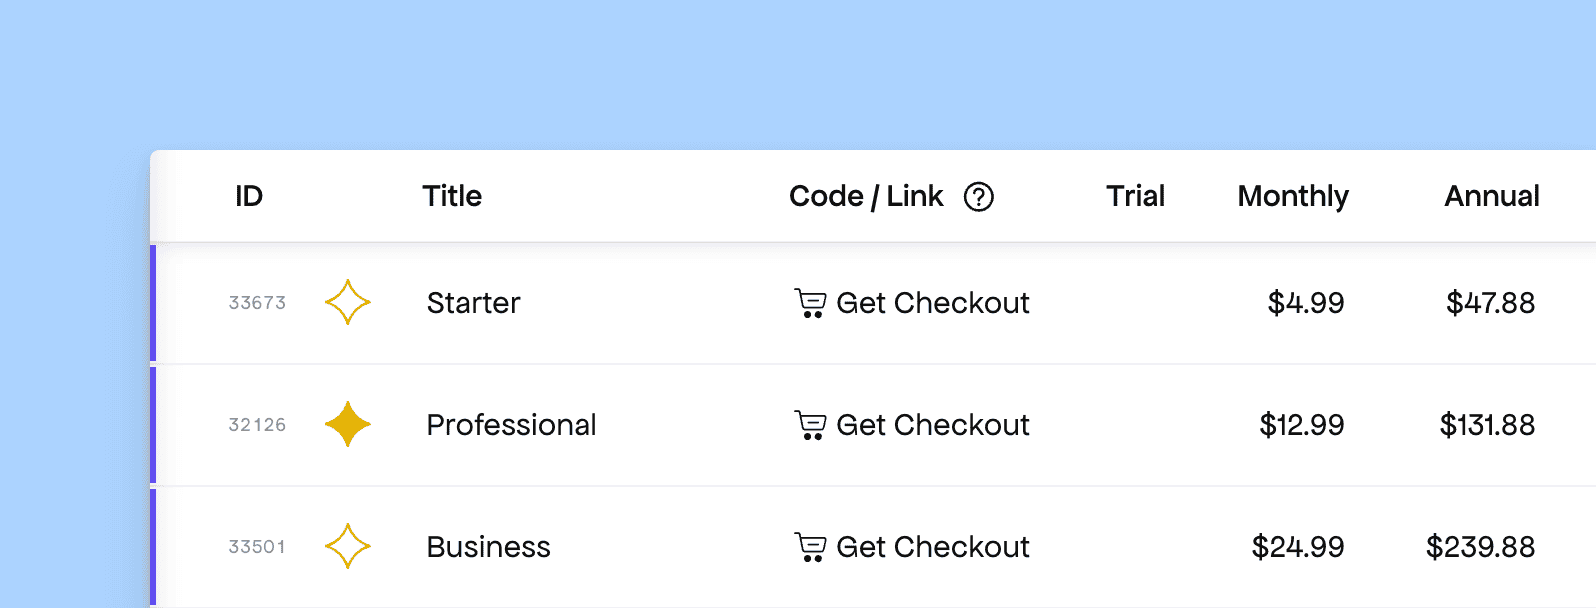Click the filled star icon for Professional
The height and width of the screenshot is (608, 1596).
click(x=348, y=424)
